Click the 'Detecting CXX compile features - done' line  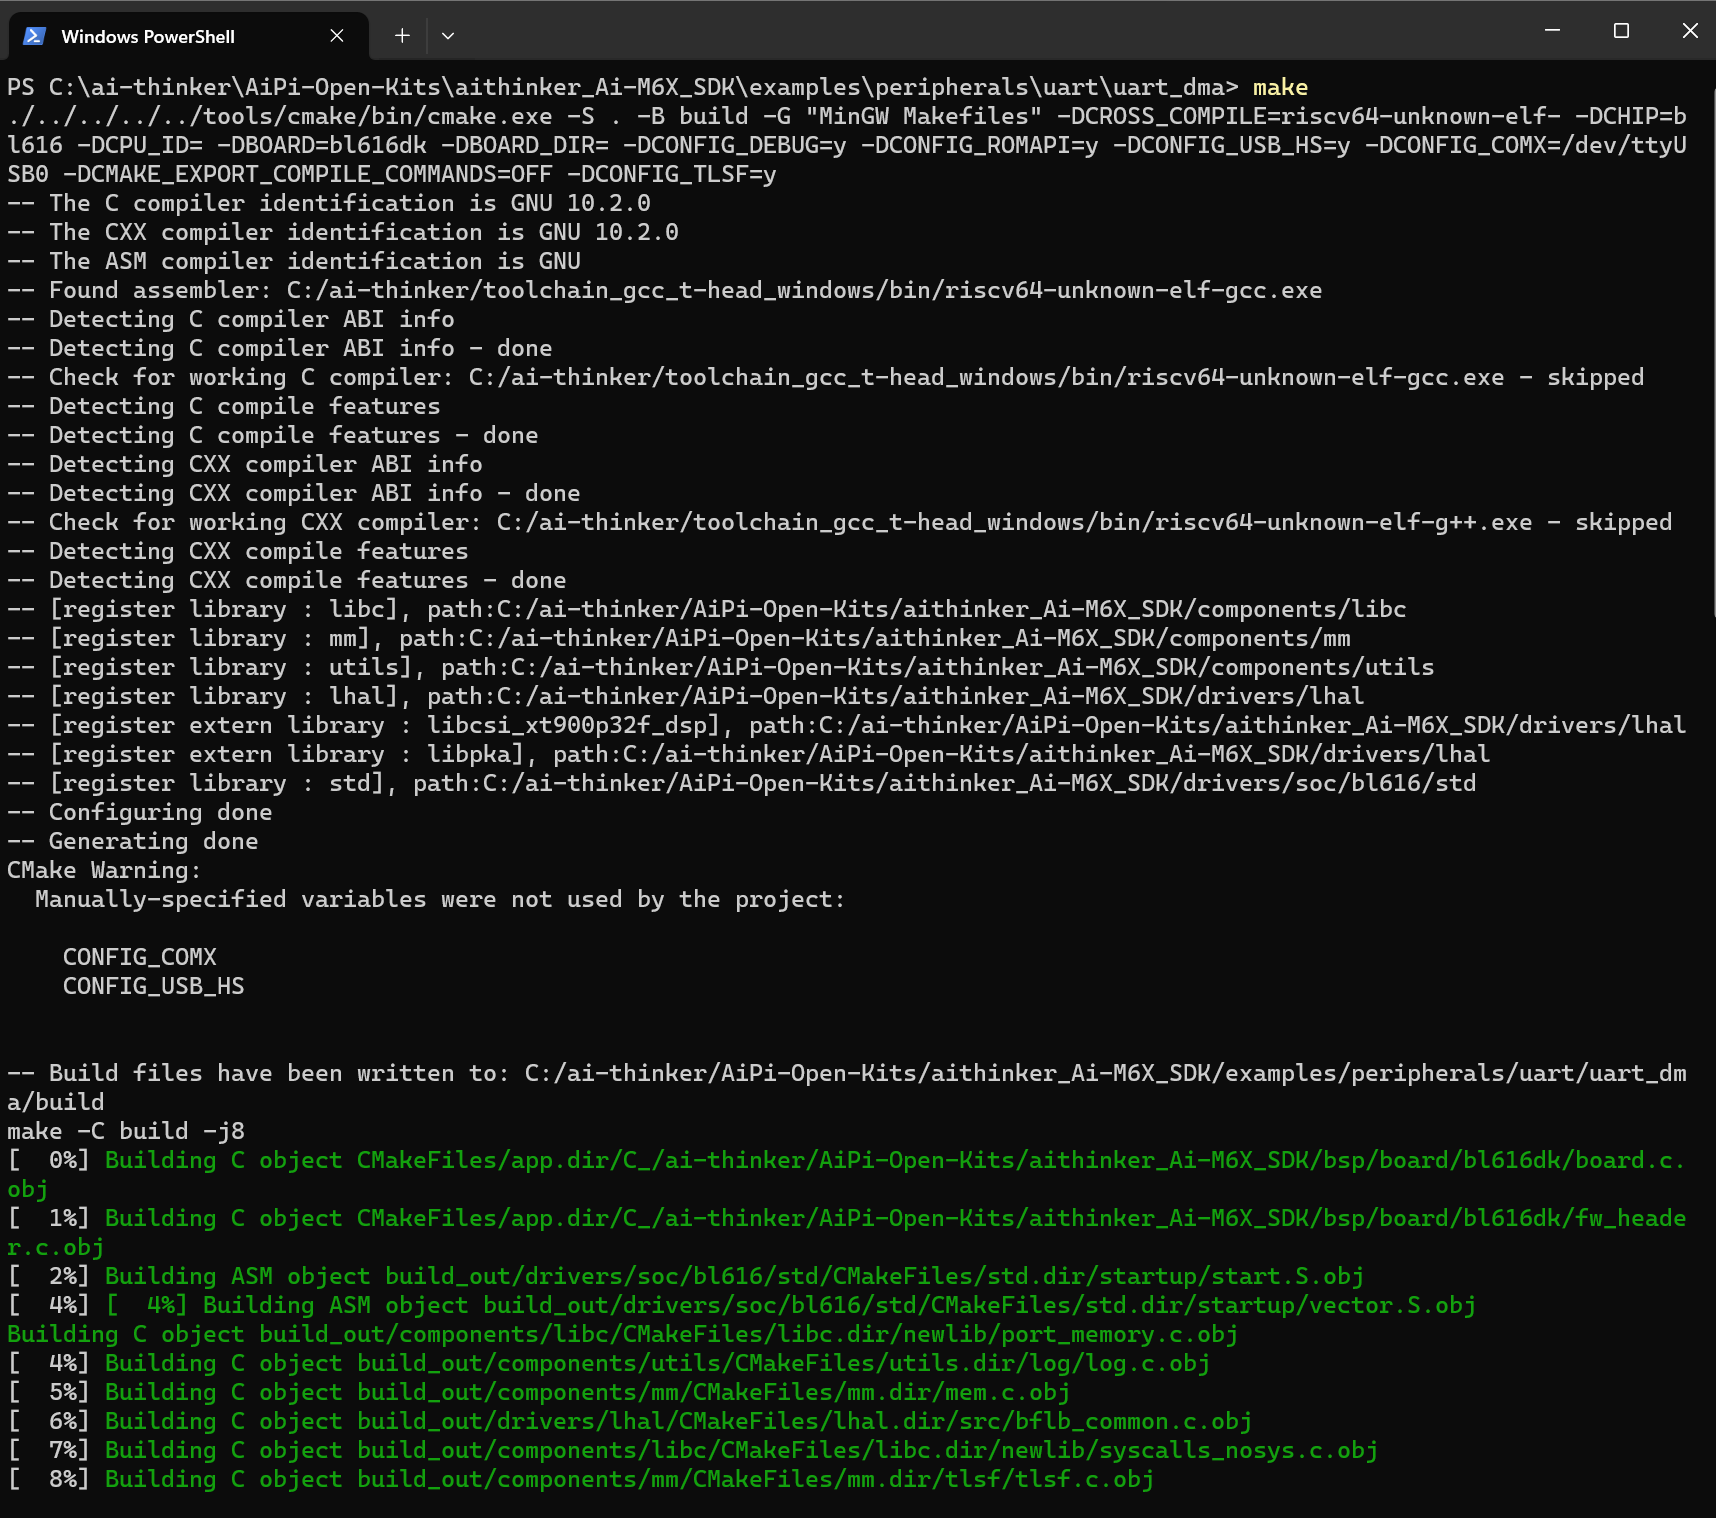point(287,581)
